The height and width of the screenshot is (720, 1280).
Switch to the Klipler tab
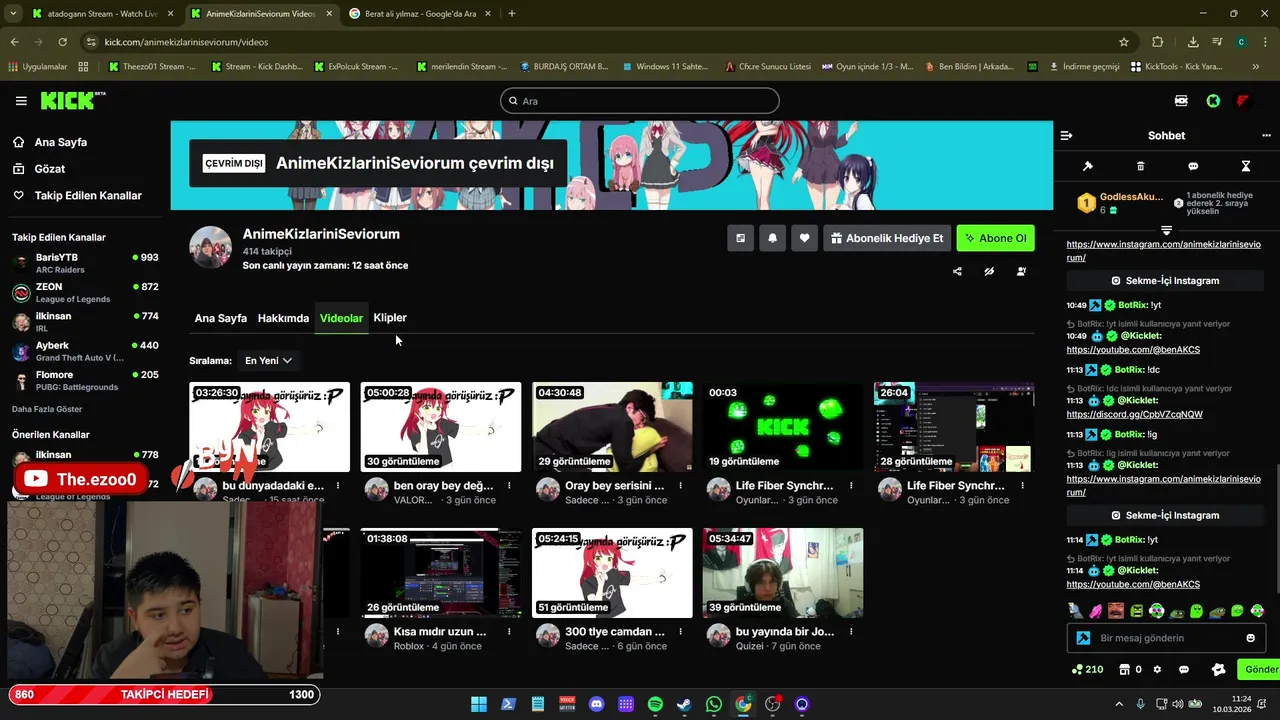pos(390,317)
